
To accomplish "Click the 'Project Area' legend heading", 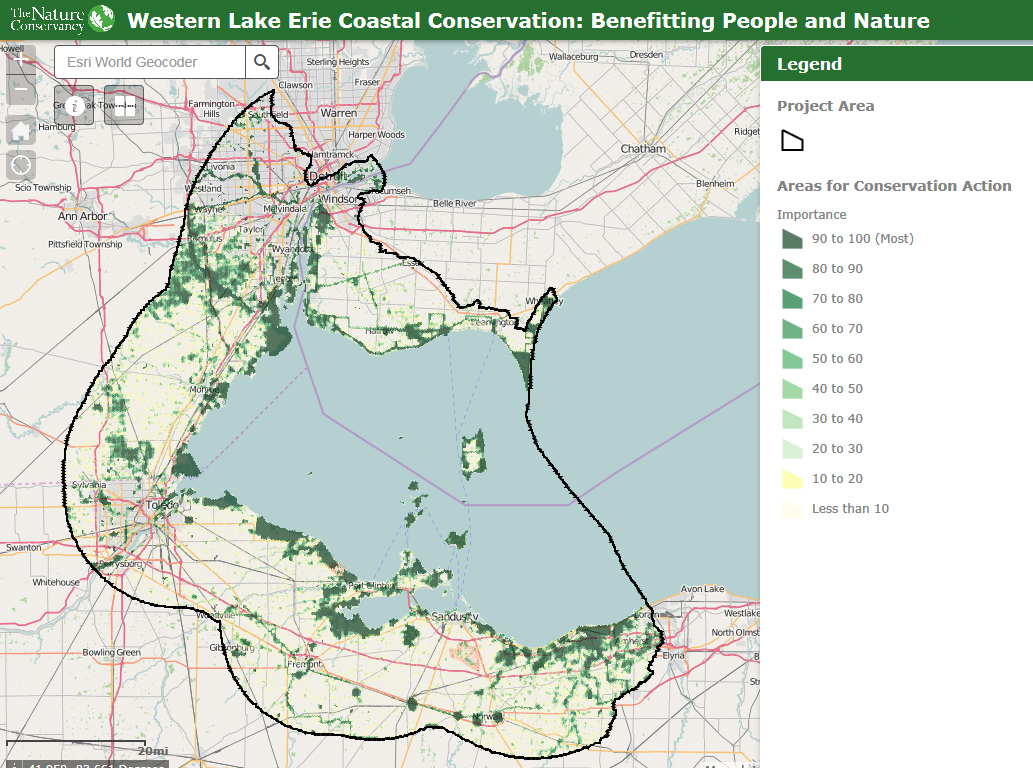I will pos(825,106).
